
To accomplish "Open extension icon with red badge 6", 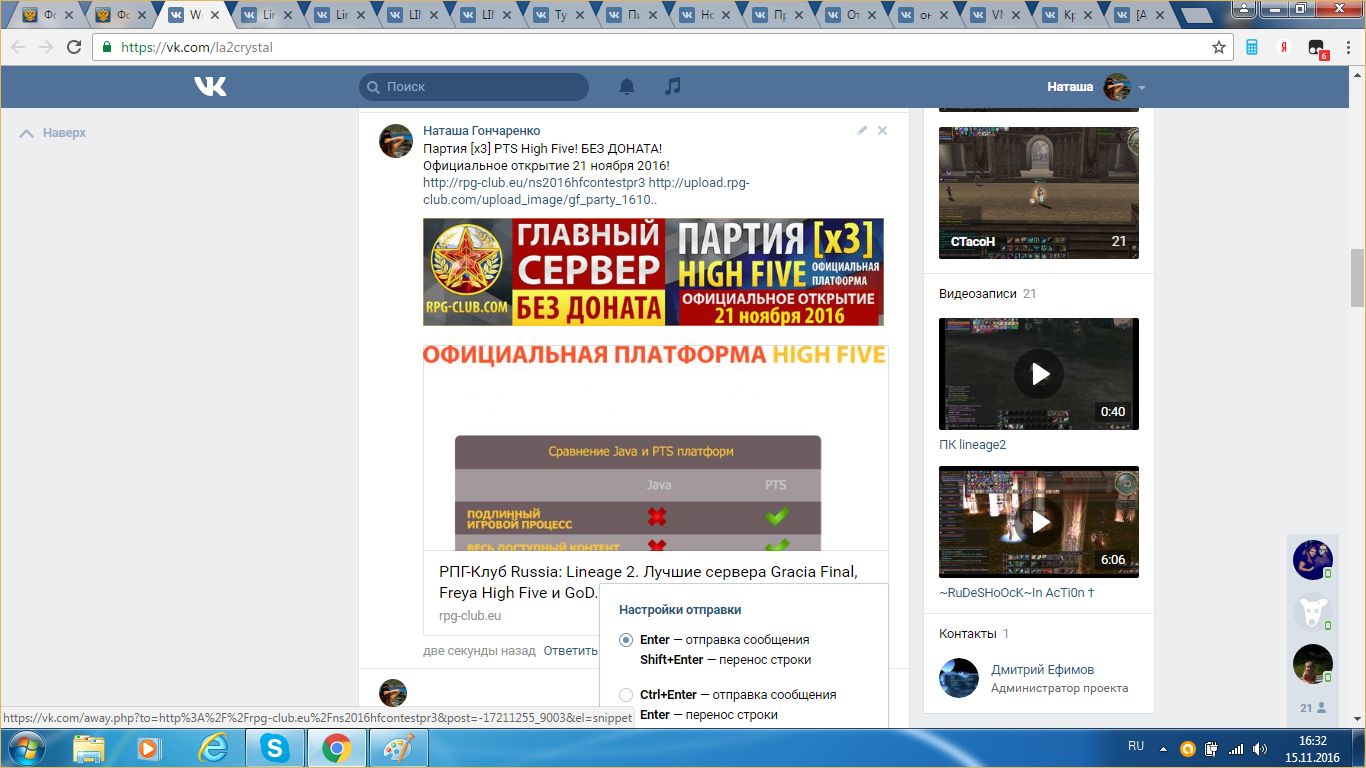I will (1317, 48).
